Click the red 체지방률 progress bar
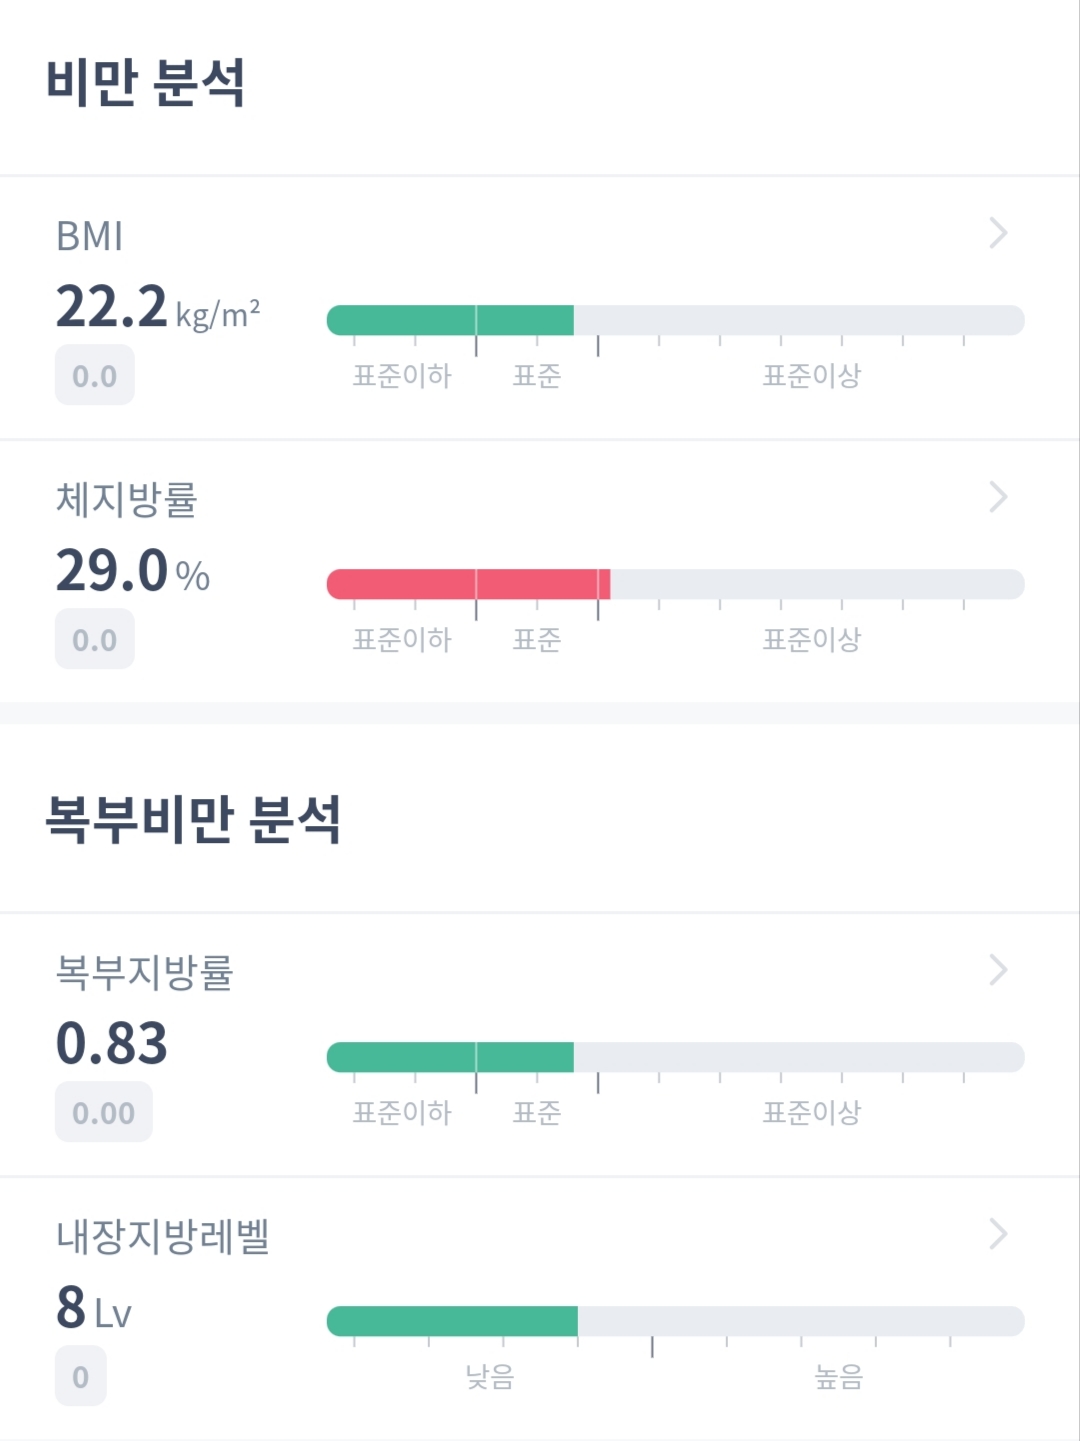 [x=675, y=584]
